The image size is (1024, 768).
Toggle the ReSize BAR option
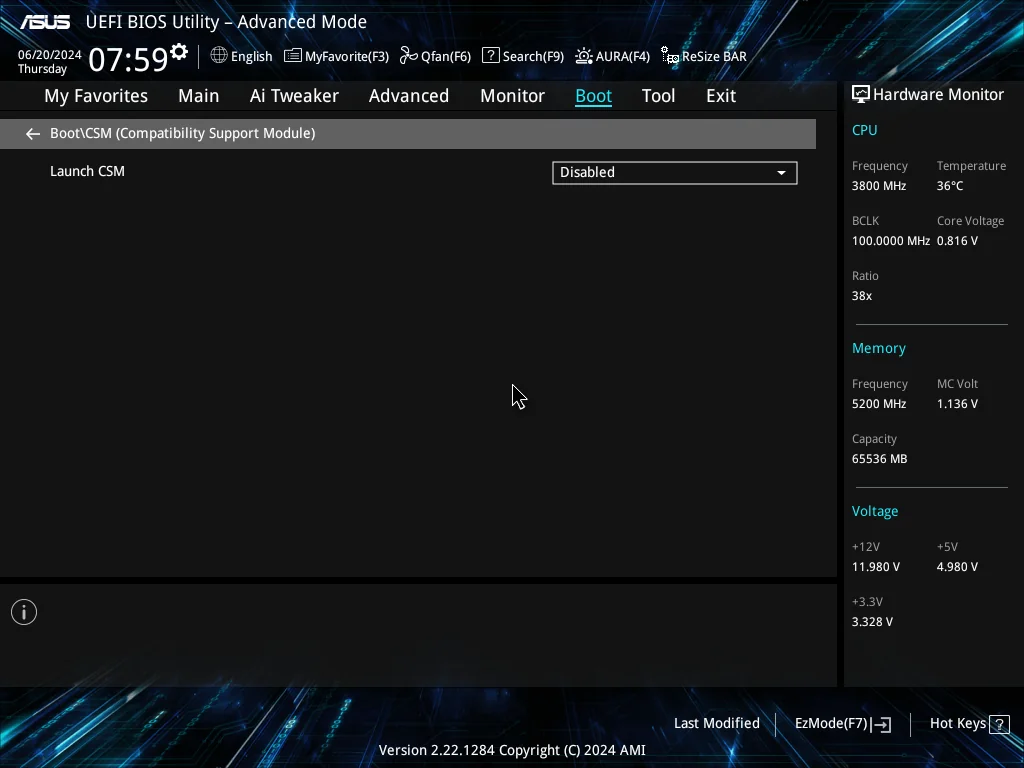pos(703,56)
